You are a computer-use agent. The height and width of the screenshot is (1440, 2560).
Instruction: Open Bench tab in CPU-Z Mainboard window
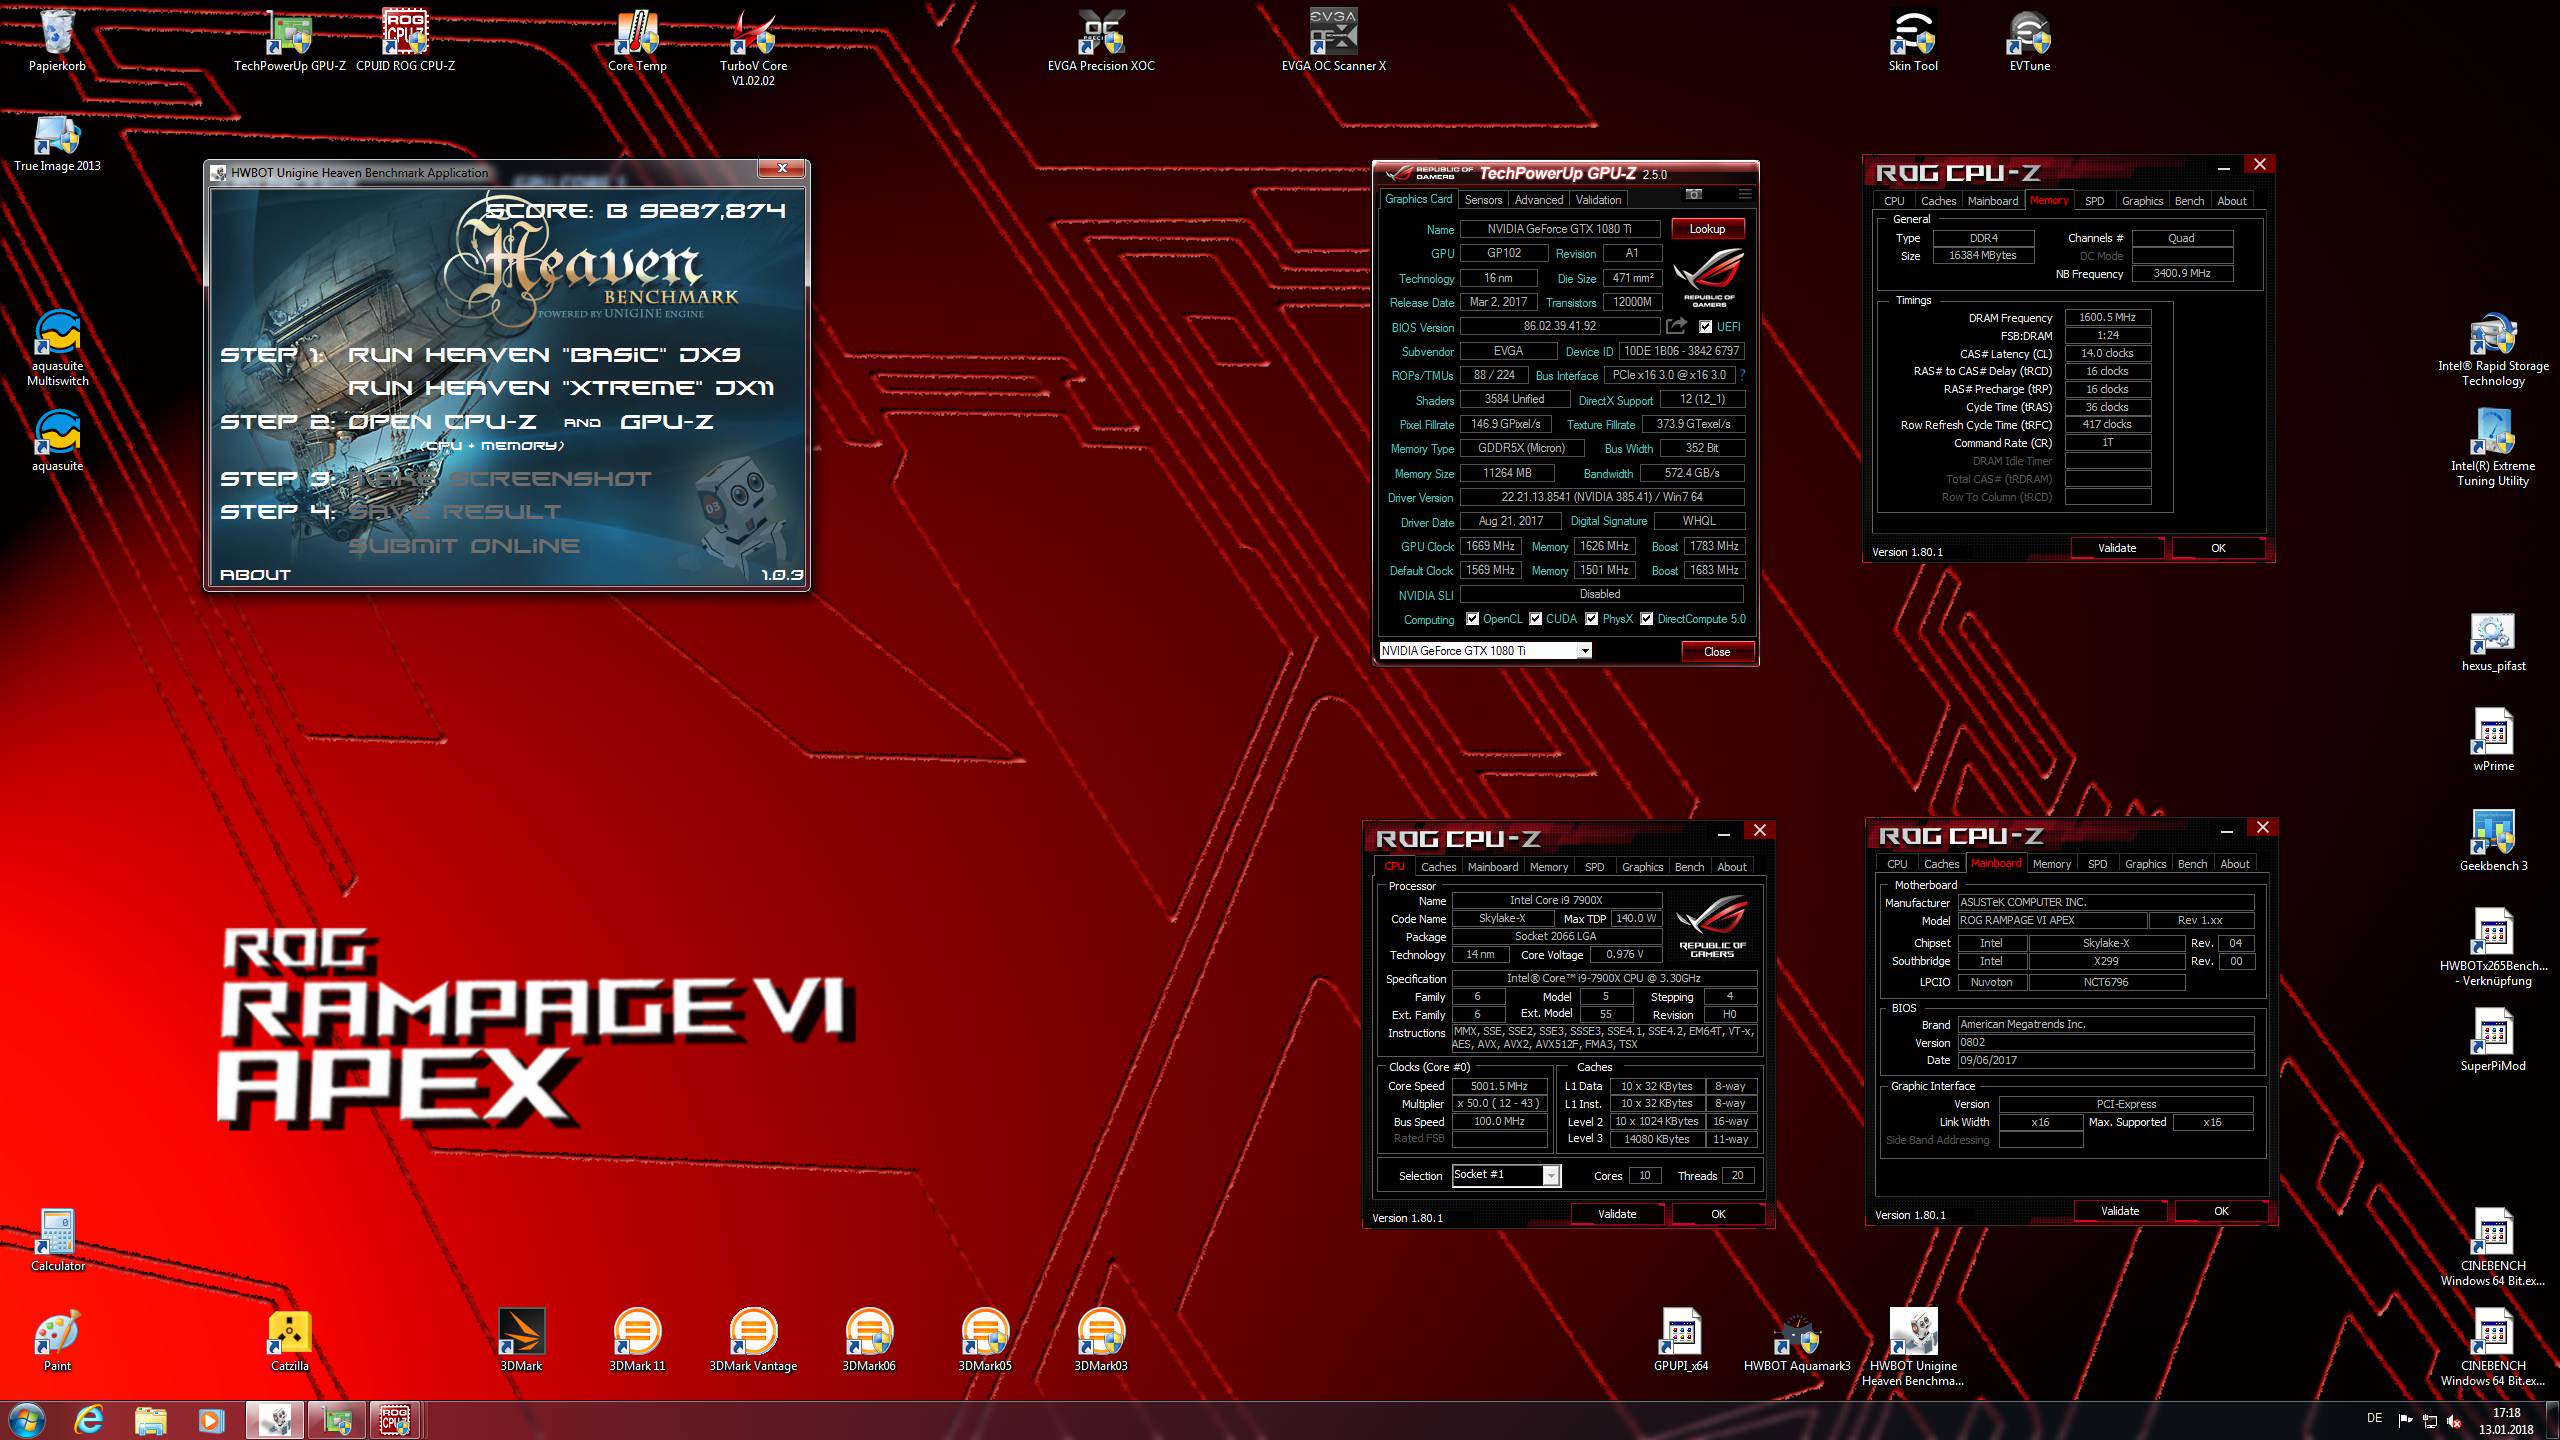click(x=2192, y=864)
